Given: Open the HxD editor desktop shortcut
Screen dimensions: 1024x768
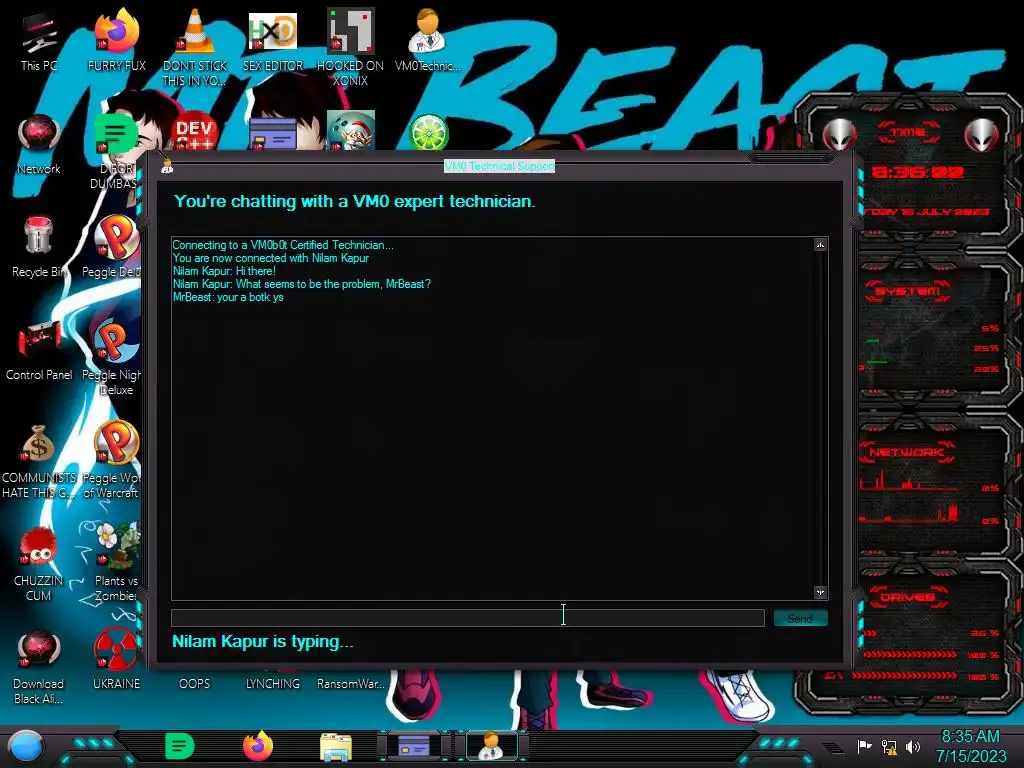Looking at the screenshot, I should [272, 40].
